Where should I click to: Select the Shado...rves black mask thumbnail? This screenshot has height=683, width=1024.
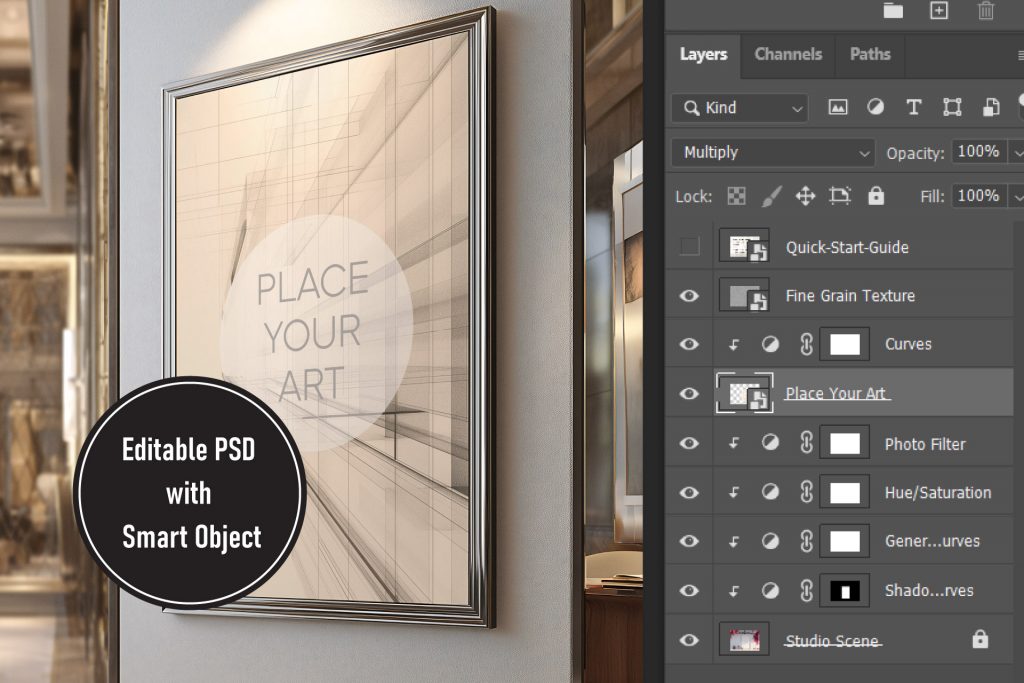(x=844, y=590)
